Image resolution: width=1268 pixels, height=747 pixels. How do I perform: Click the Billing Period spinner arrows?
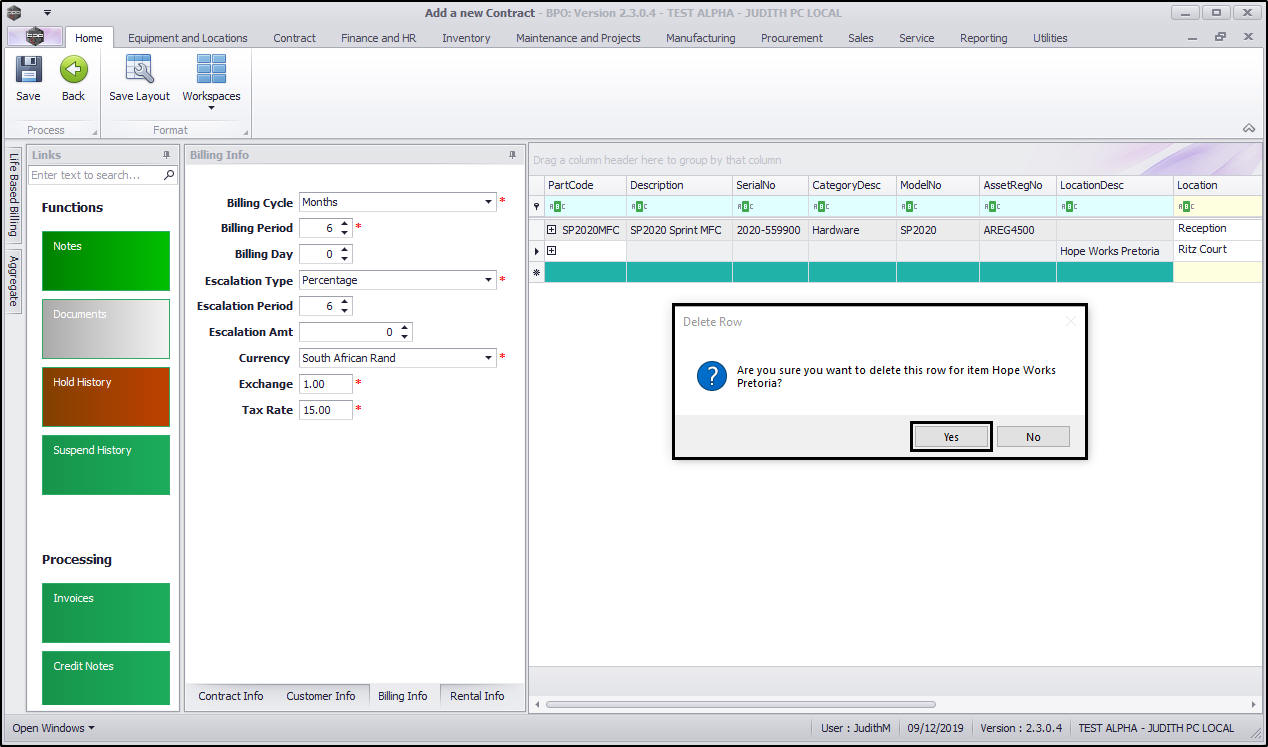(x=345, y=228)
